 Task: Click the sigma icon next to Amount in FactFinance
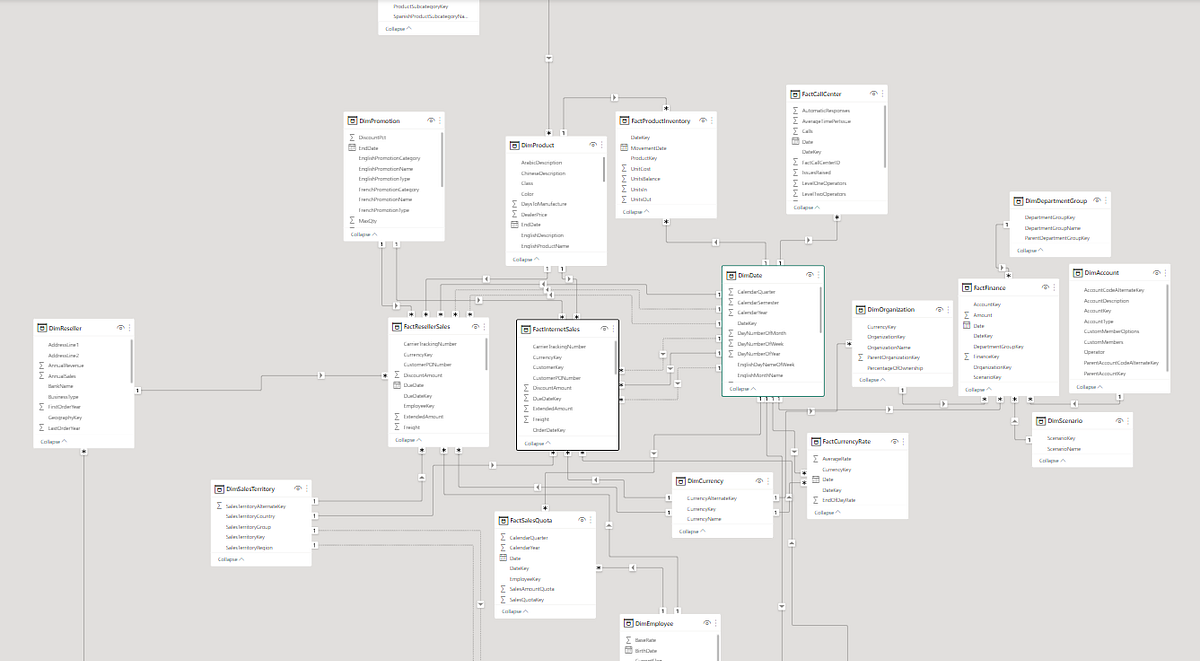click(x=966, y=315)
